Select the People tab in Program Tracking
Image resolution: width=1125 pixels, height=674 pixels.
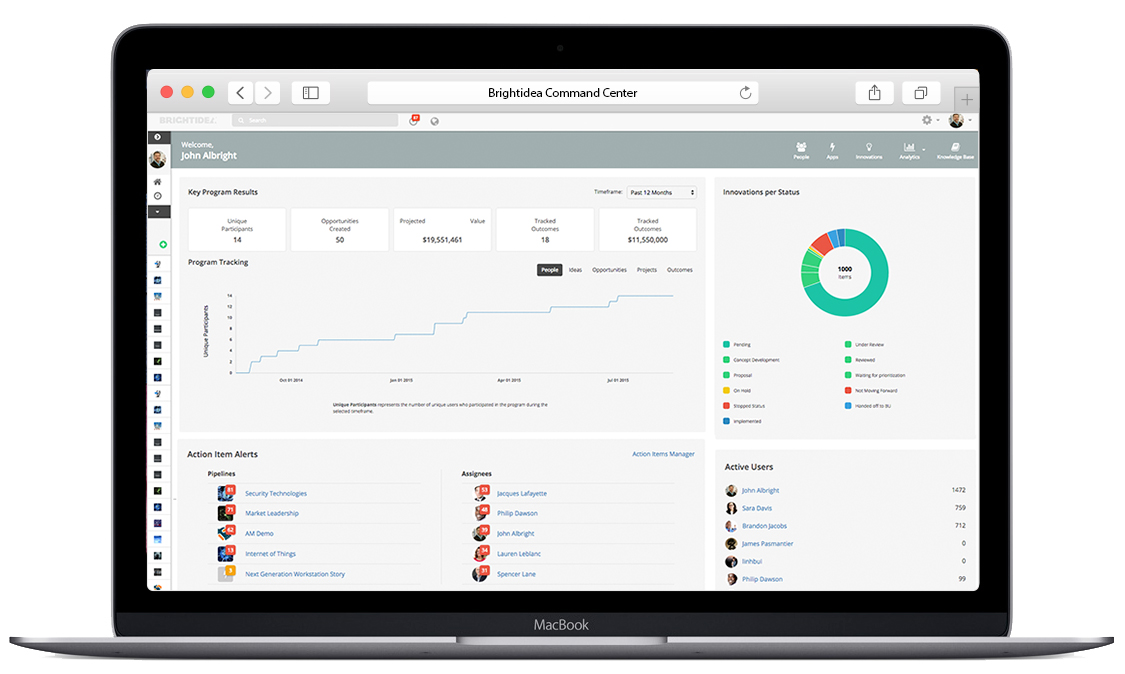pyautogui.click(x=550, y=270)
